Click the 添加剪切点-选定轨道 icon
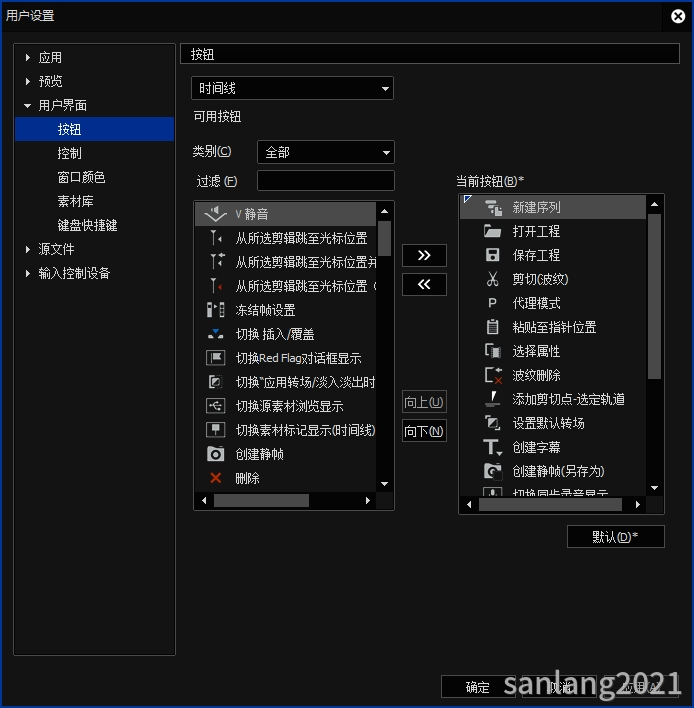This screenshot has width=694, height=708. pyautogui.click(x=493, y=399)
